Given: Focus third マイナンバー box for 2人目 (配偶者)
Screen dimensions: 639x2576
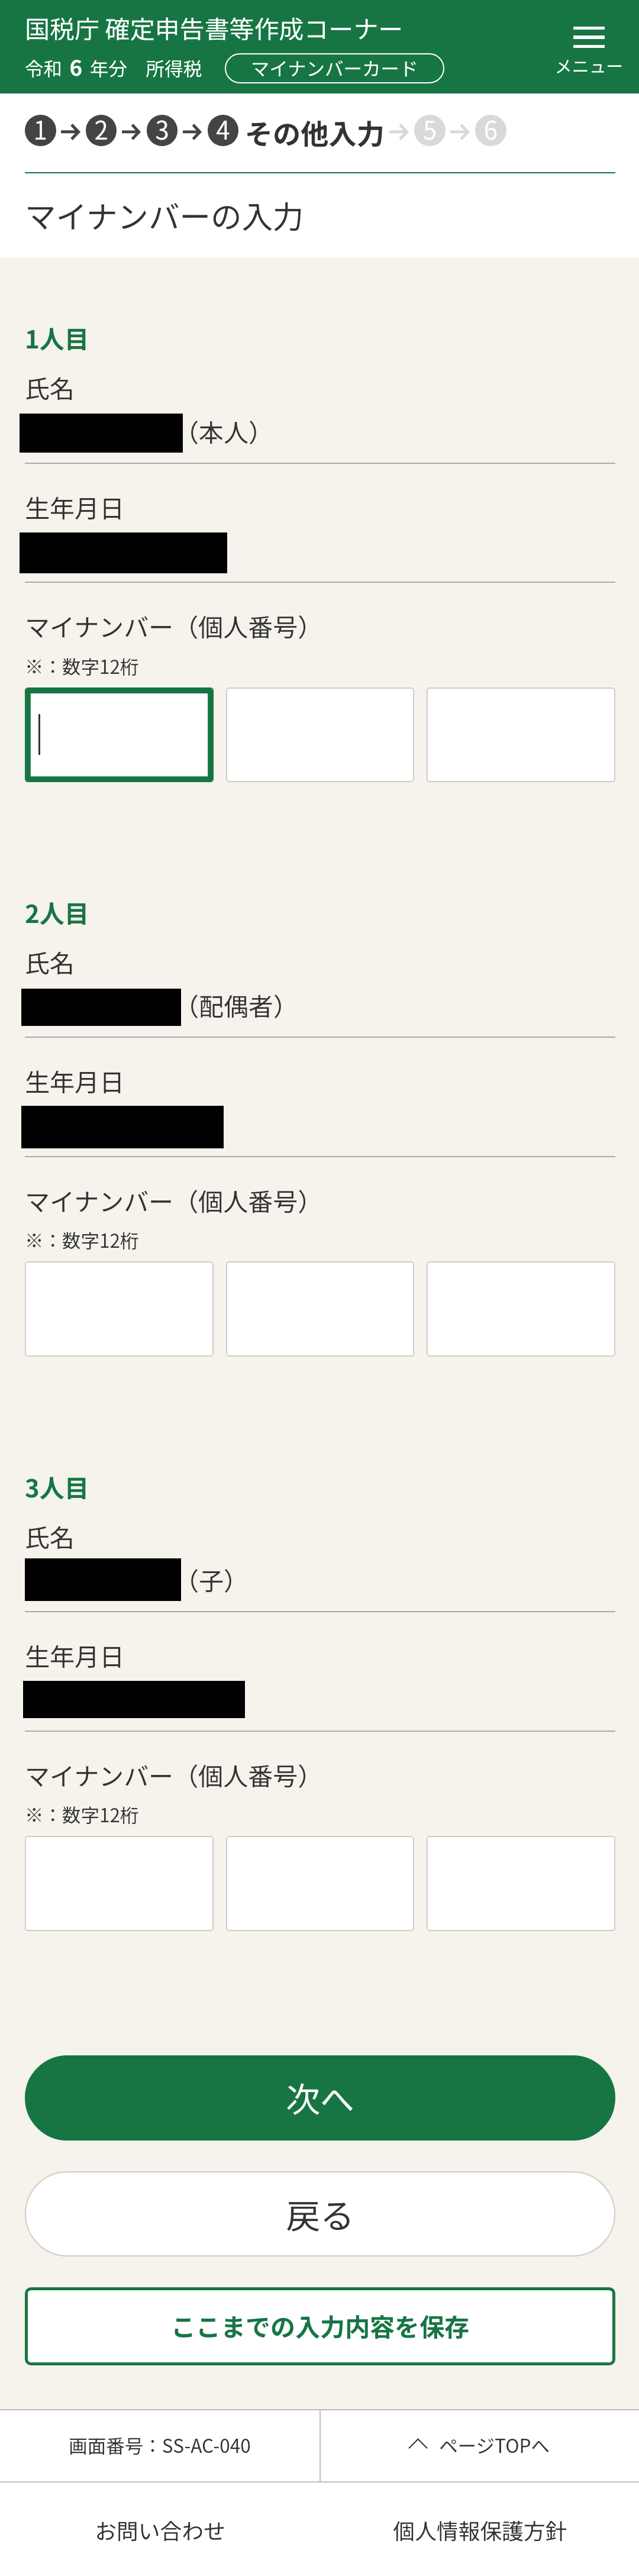Looking at the screenshot, I should click(x=521, y=1308).
